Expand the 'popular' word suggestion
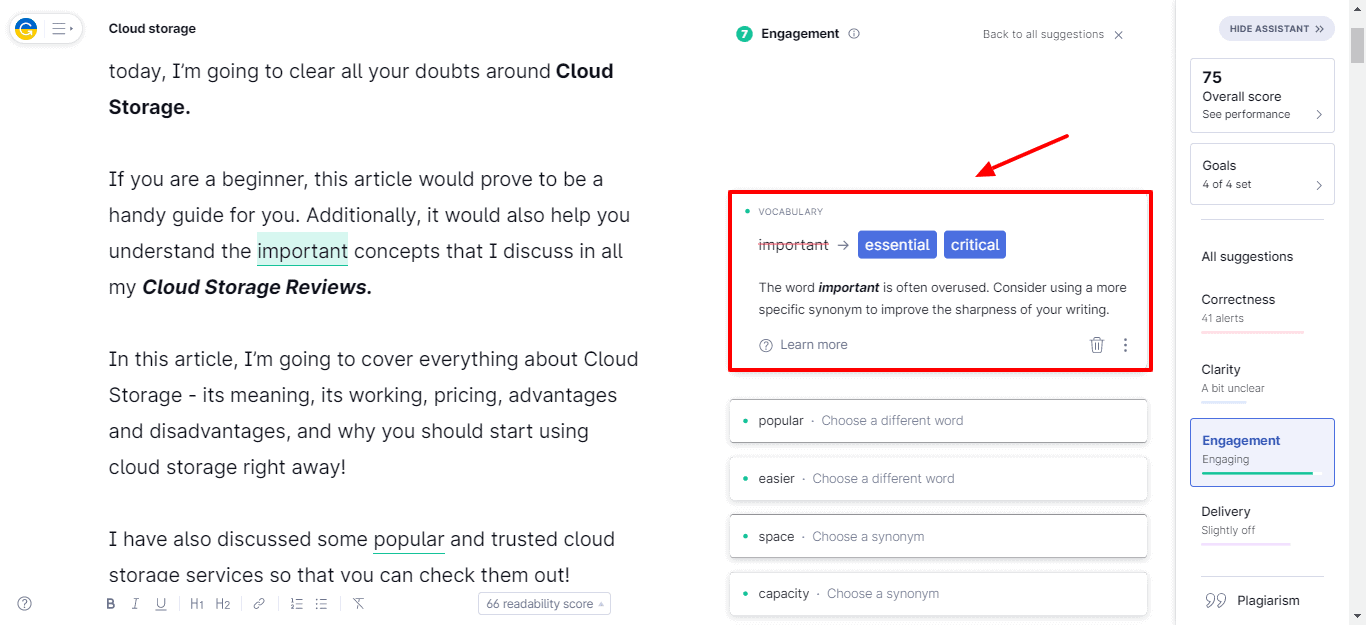 938,421
